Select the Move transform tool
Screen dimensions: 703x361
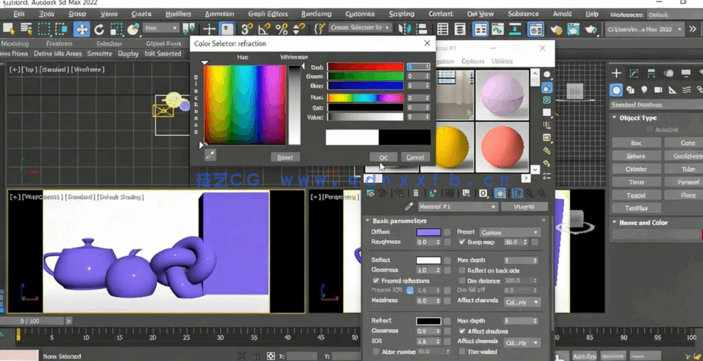pyautogui.click(x=82, y=30)
